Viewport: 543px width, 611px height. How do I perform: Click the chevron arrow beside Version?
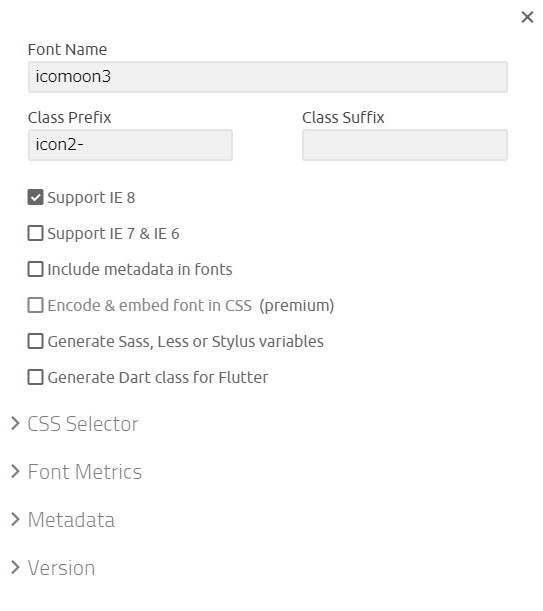[15, 567]
